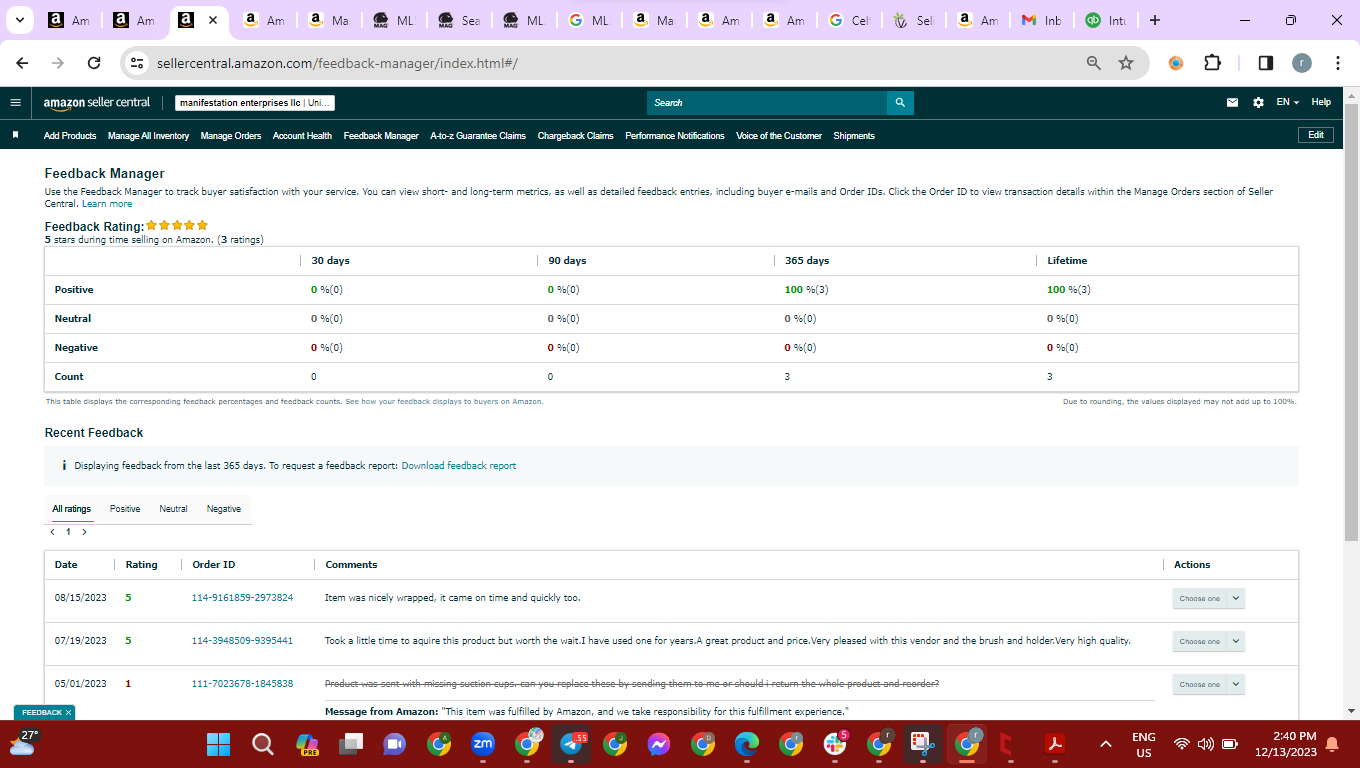
Task: Open the EN language dropdown
Action: click(x=1287, y=102)
